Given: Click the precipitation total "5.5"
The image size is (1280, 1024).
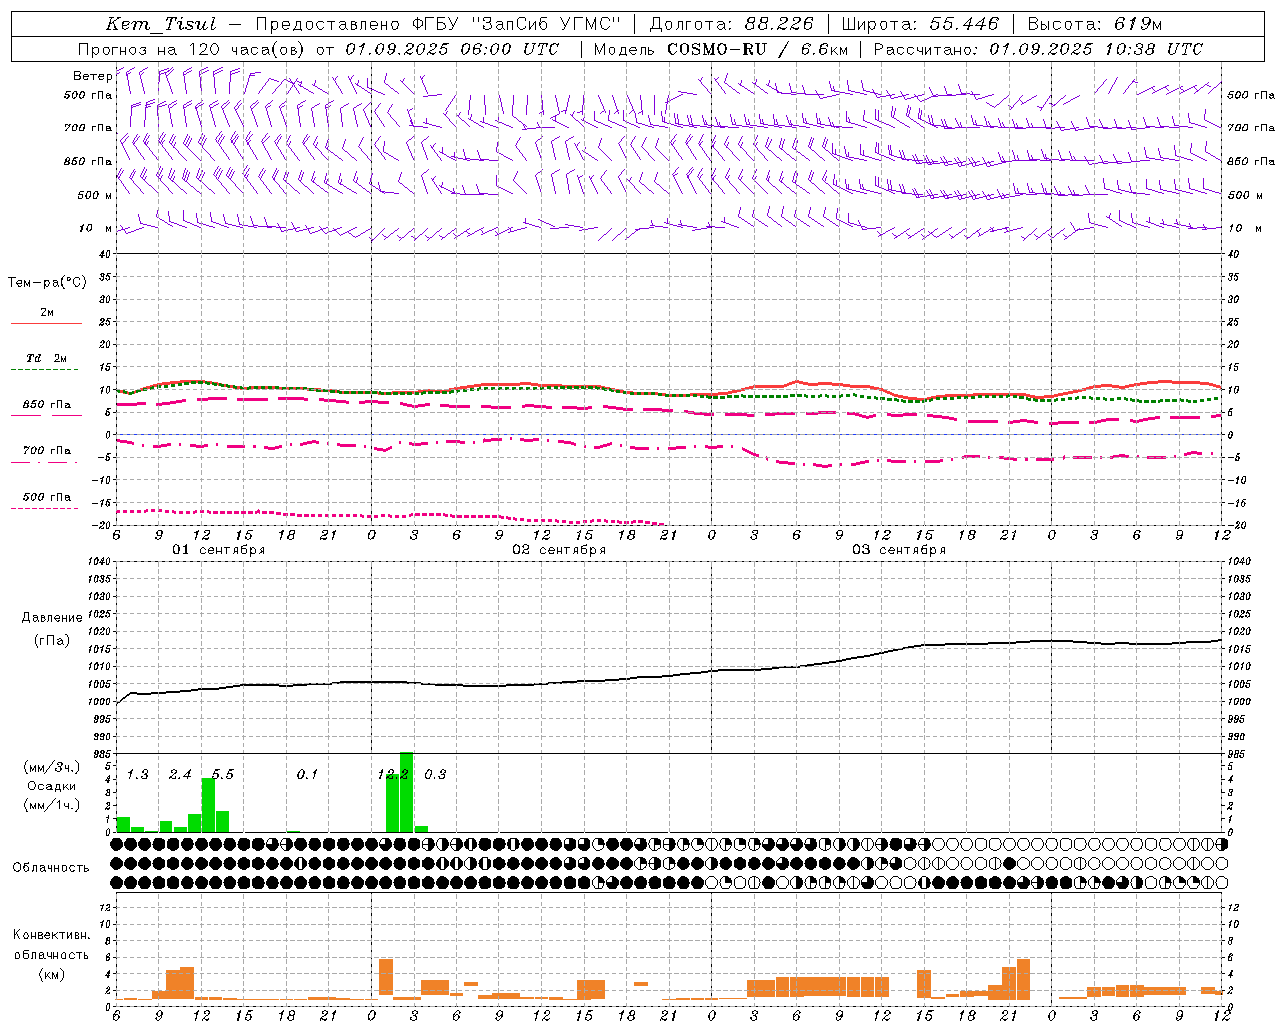Looking at the screenshot, I should click(223, 775).
